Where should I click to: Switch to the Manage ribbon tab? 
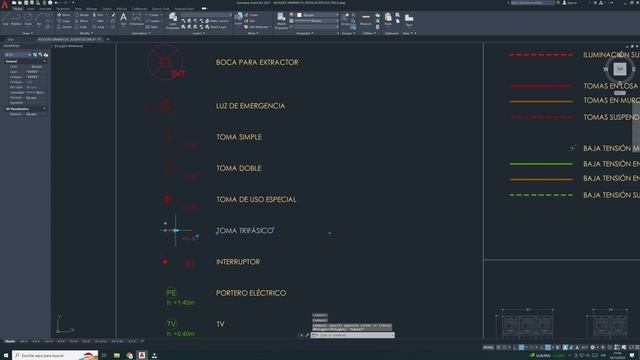(91, 9)
